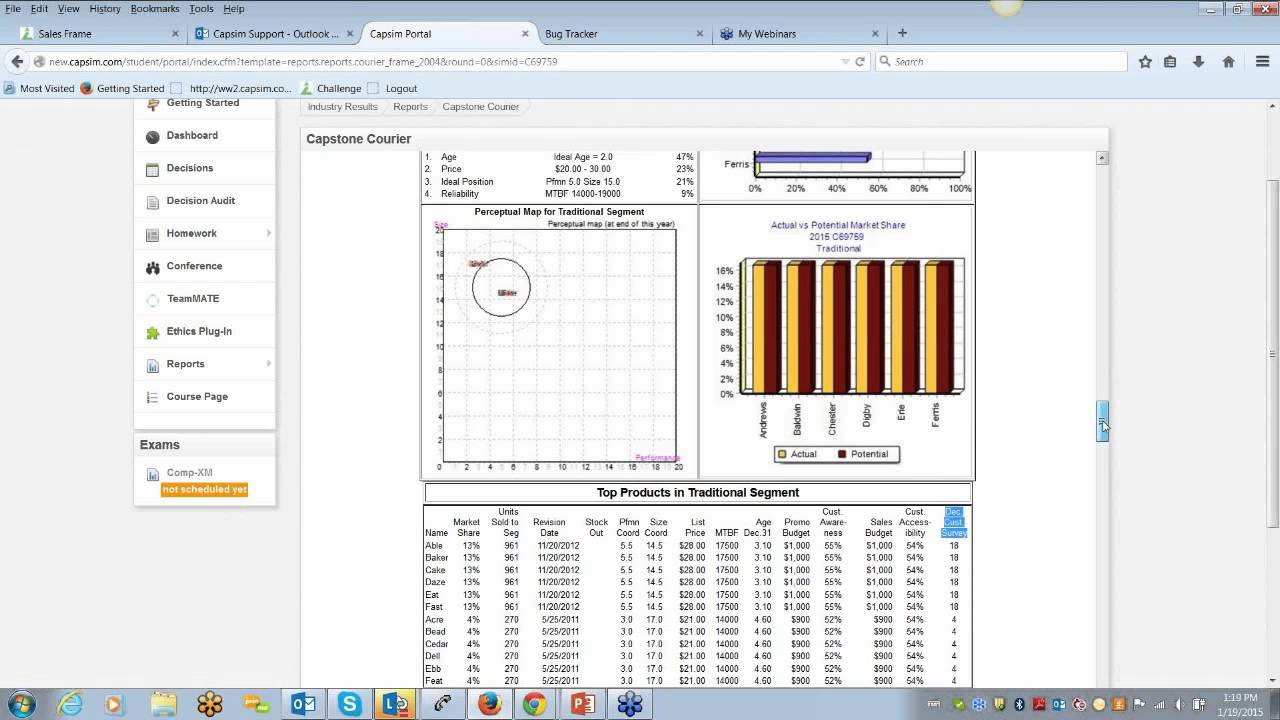Close the Sales Frame tab

click(175, 33)
